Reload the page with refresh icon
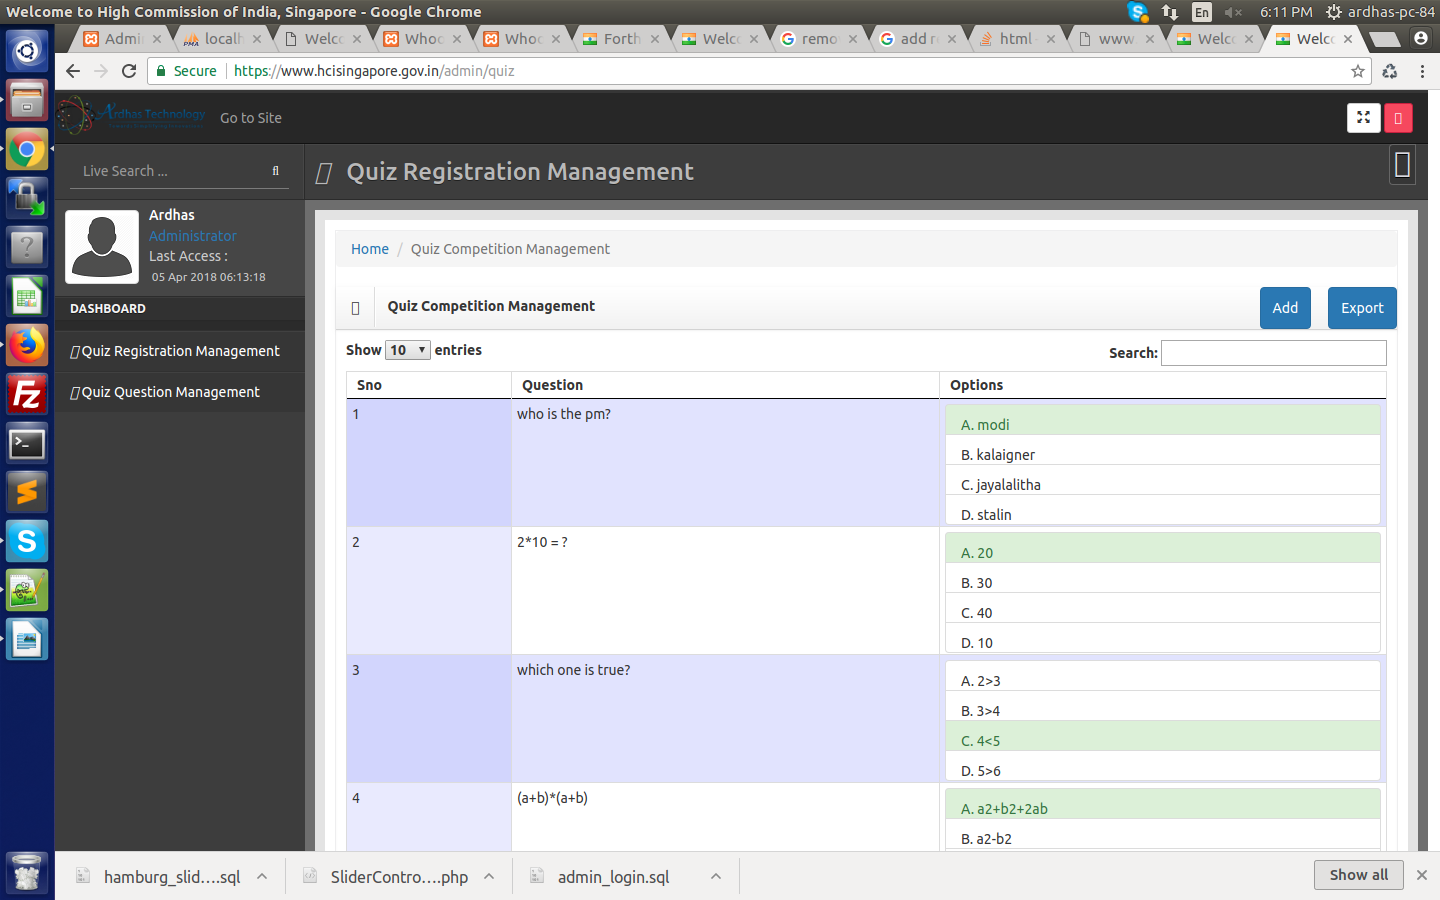Screen dimensions: 1440x900 click(x=129, y=71)
